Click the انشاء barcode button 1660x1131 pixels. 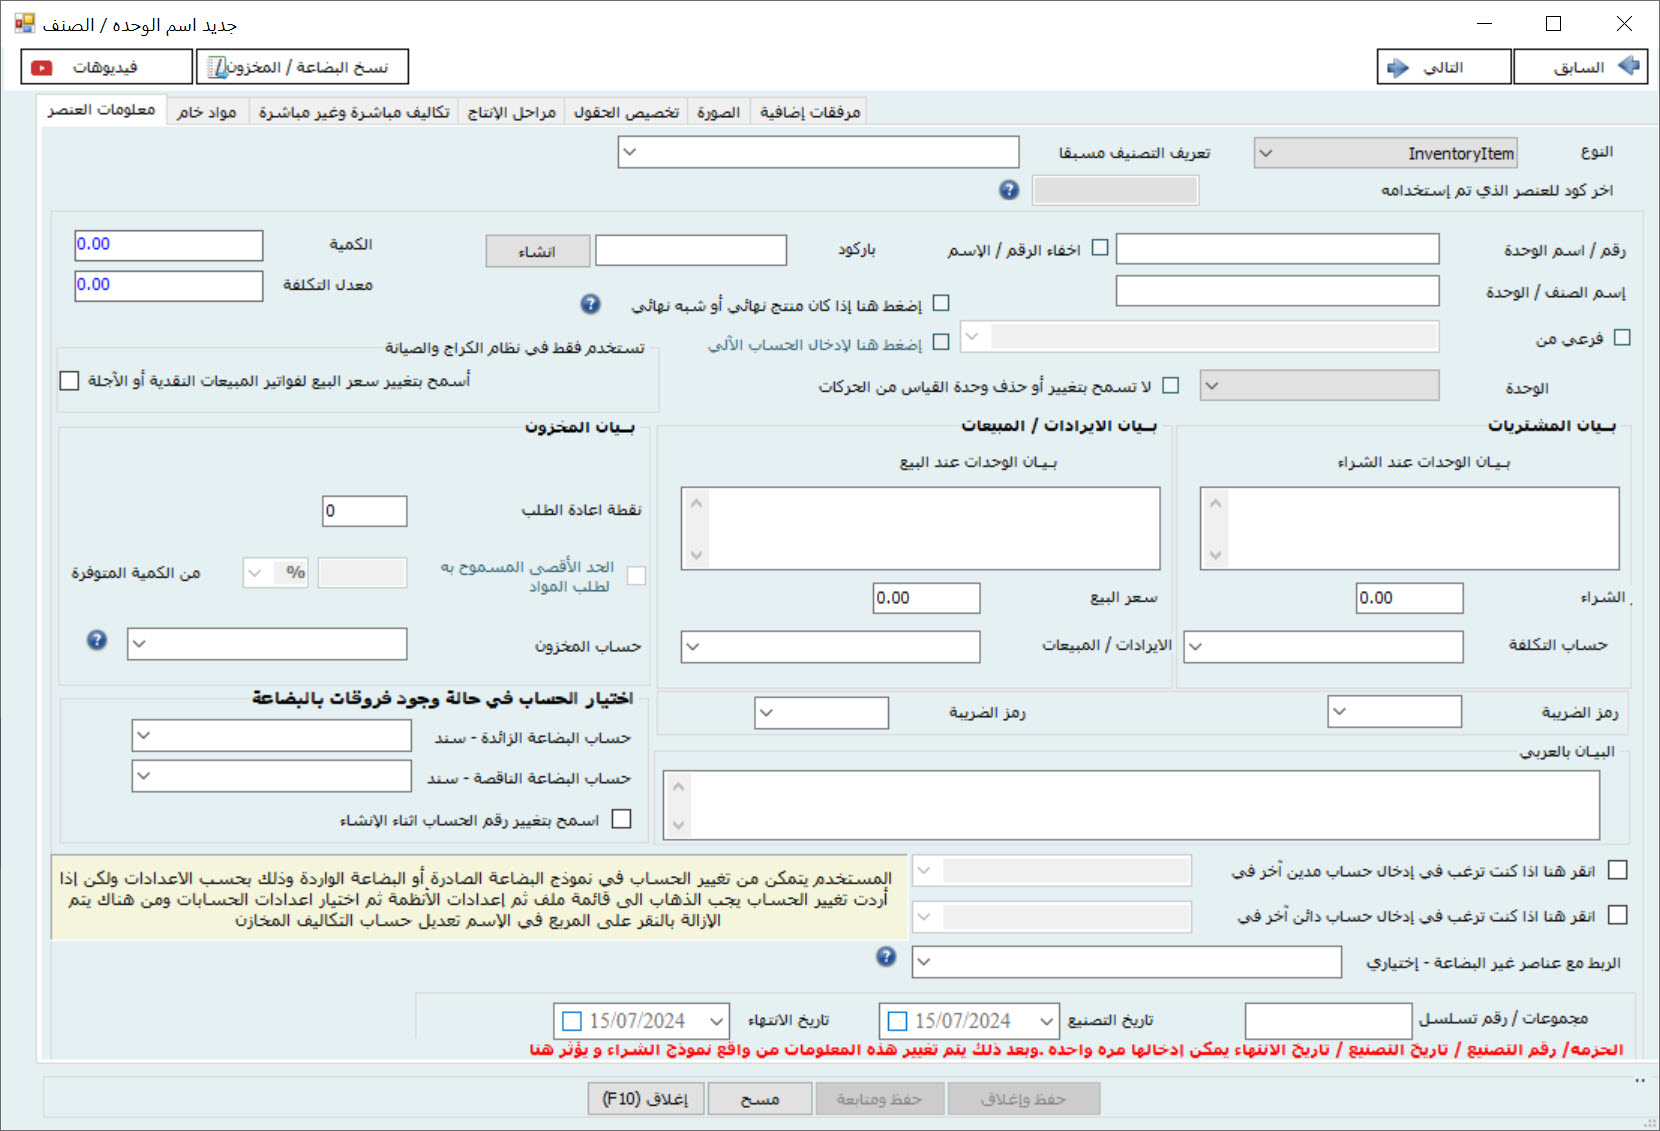click(x=537, y=251)
